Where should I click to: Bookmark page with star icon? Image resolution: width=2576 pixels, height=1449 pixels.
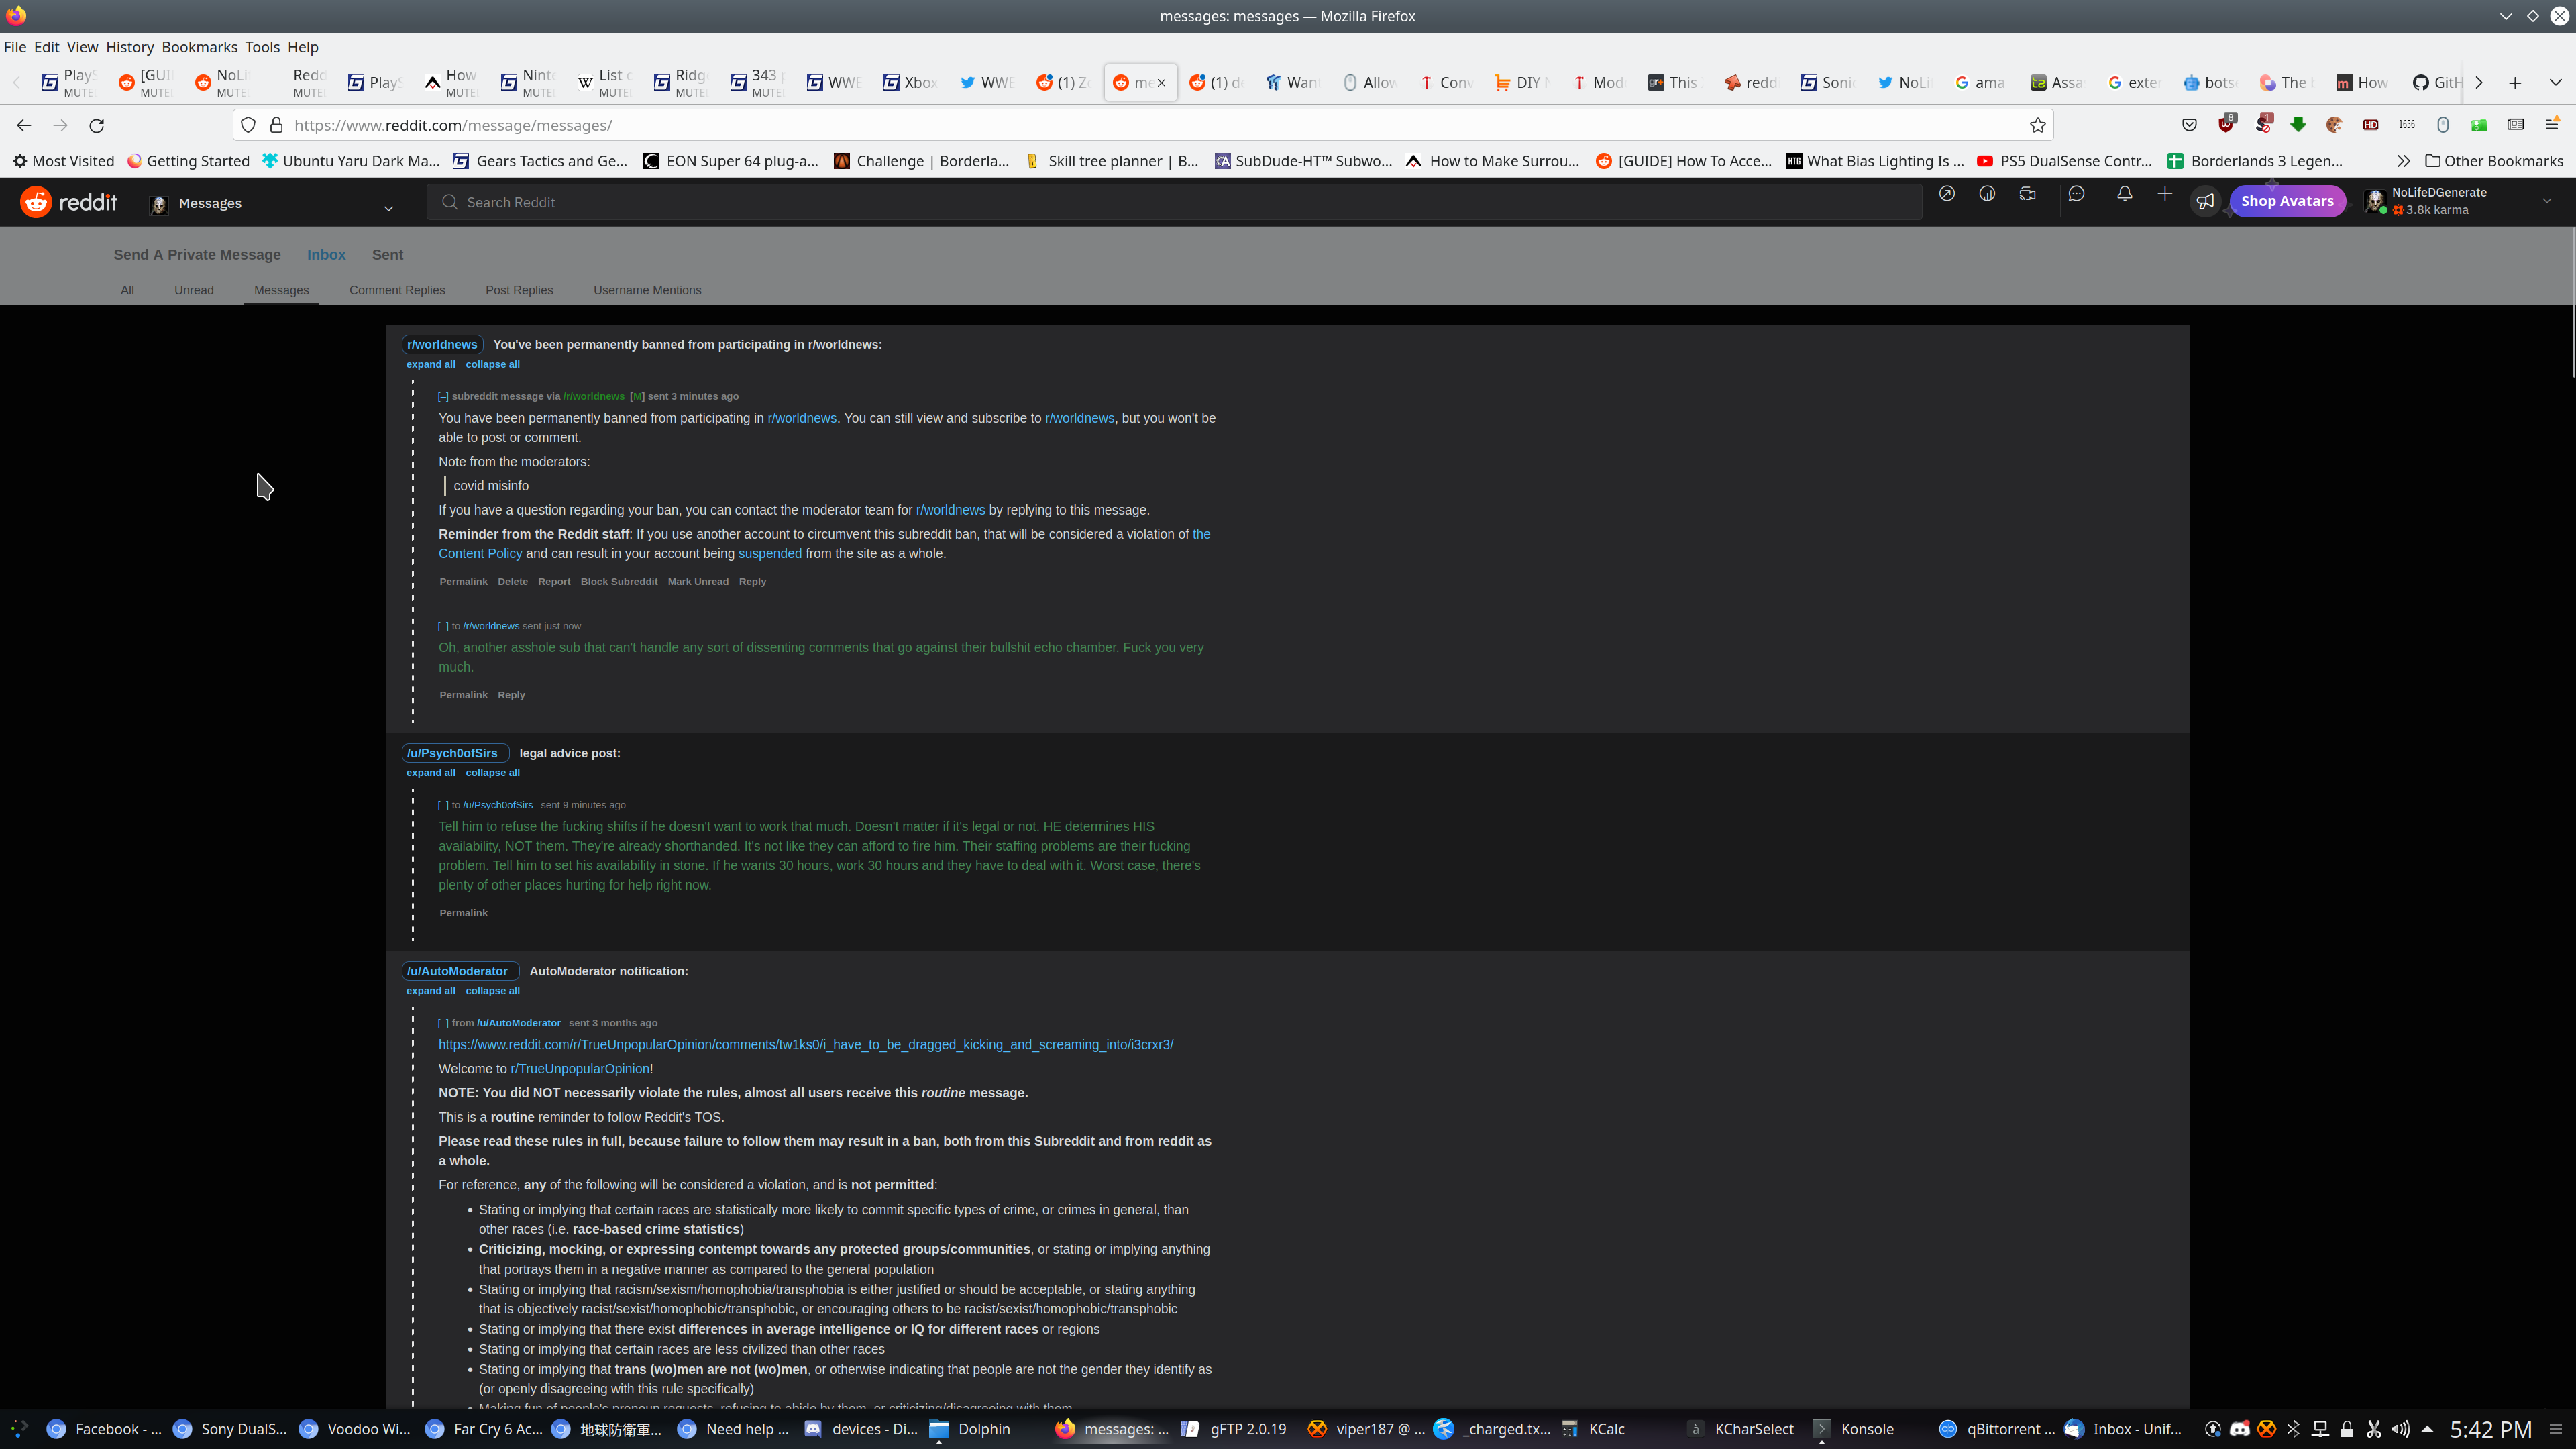coord(2037,125)
